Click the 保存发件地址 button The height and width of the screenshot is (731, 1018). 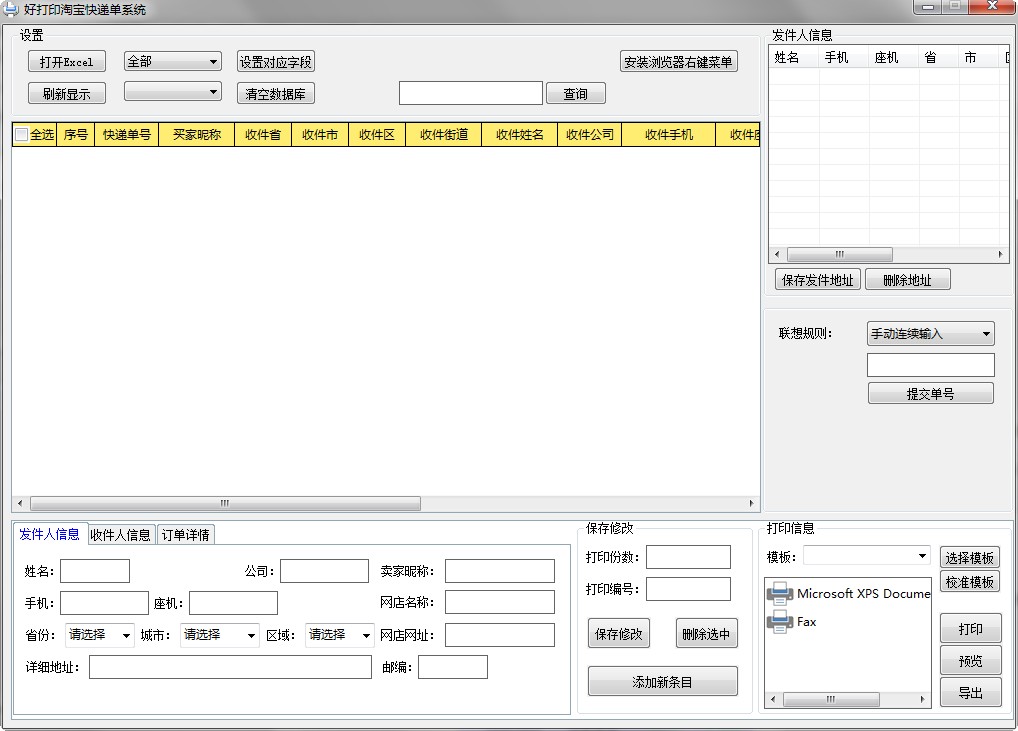817,280
